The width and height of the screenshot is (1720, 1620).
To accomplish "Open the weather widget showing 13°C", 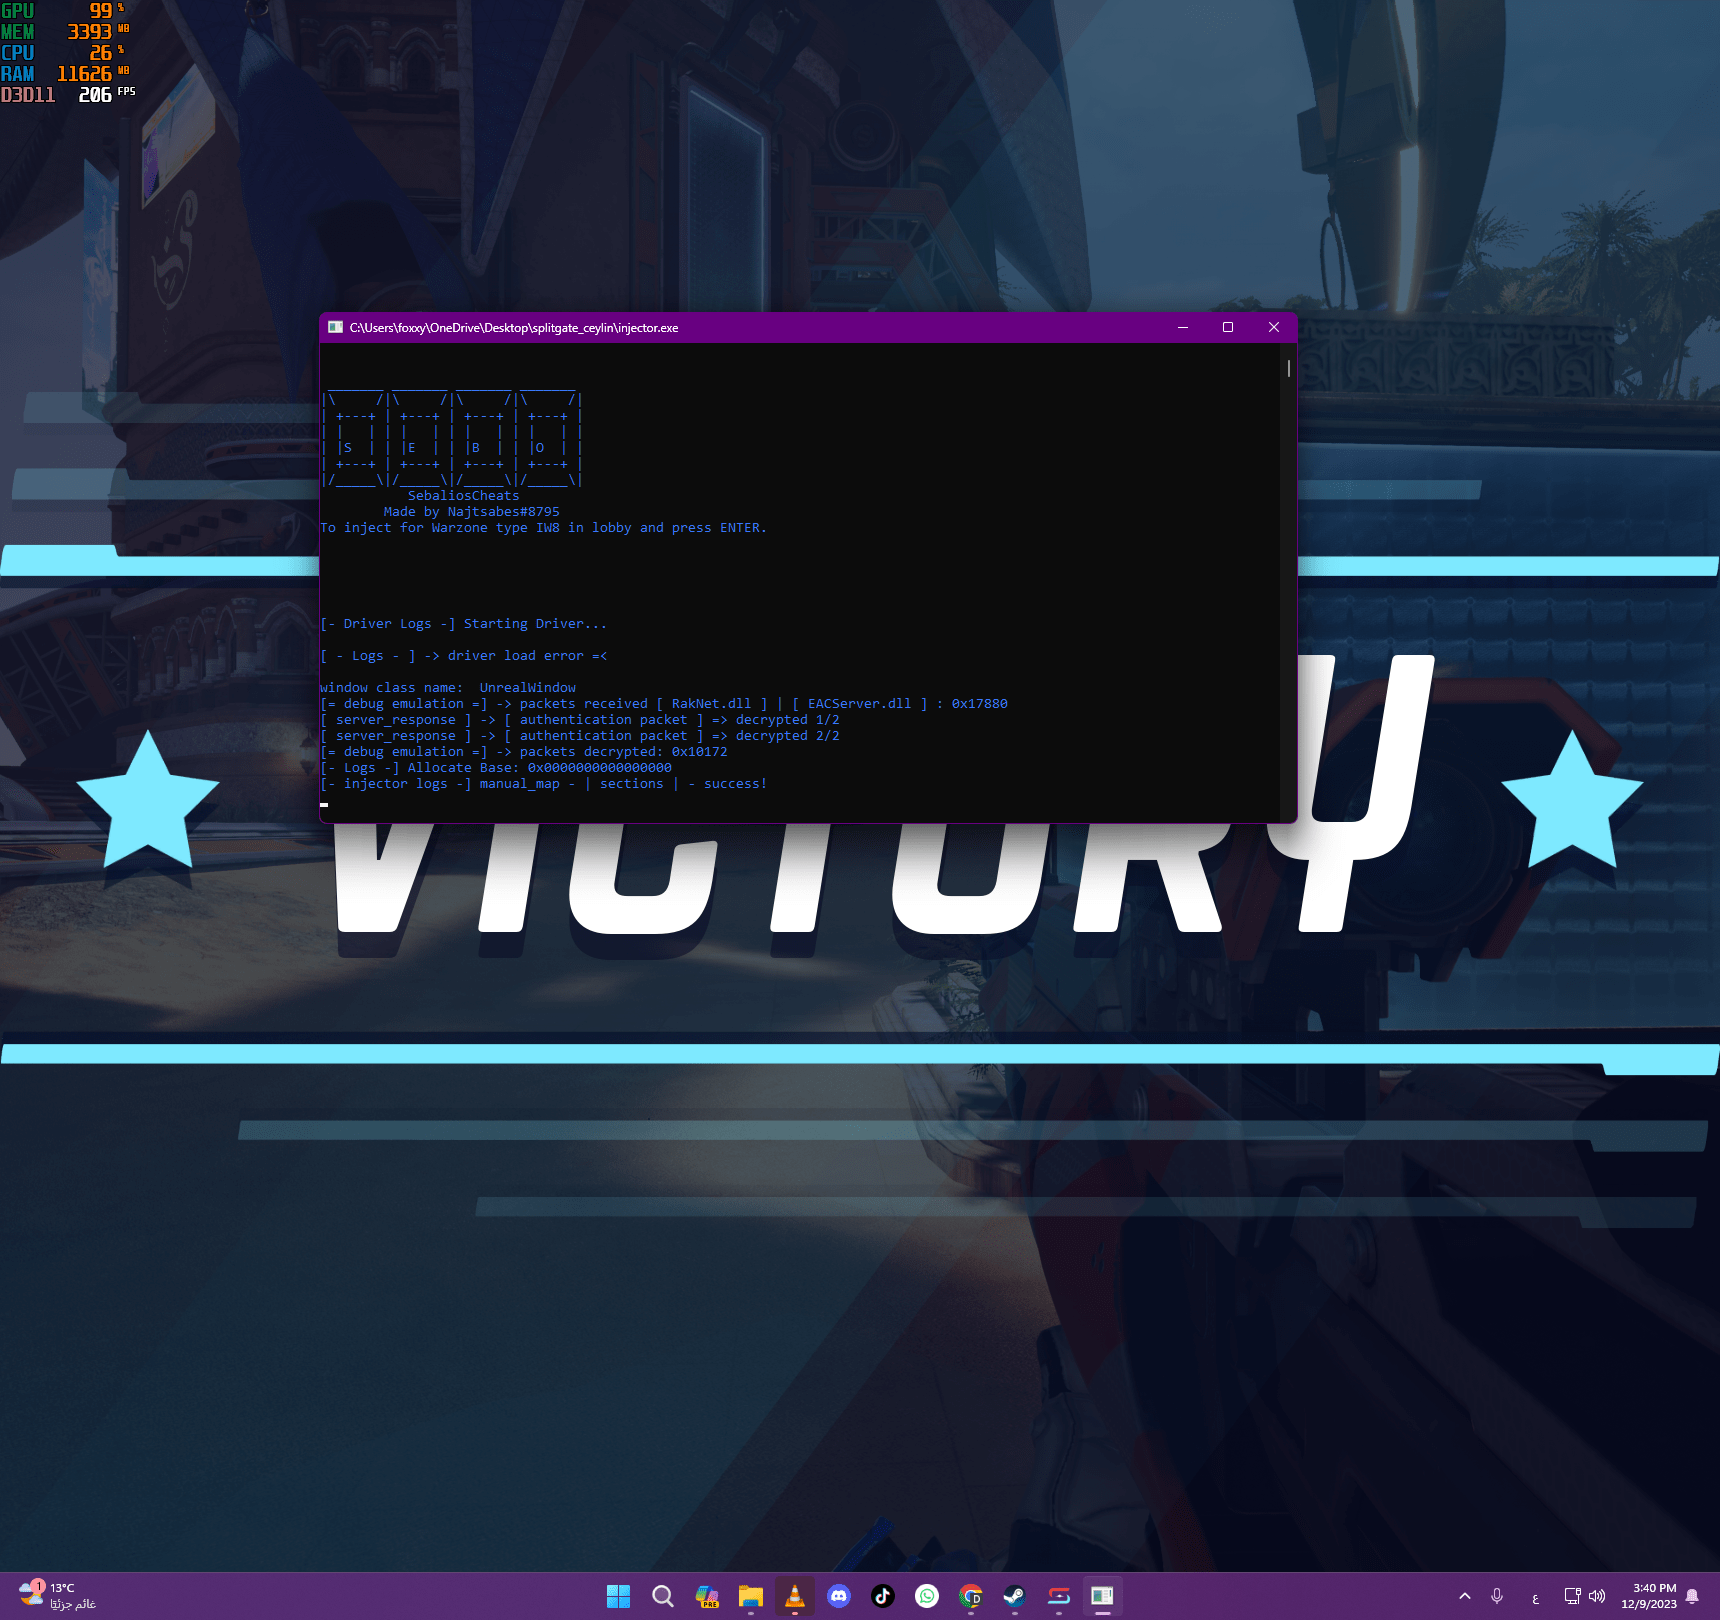I will (x=57, y=1595).
